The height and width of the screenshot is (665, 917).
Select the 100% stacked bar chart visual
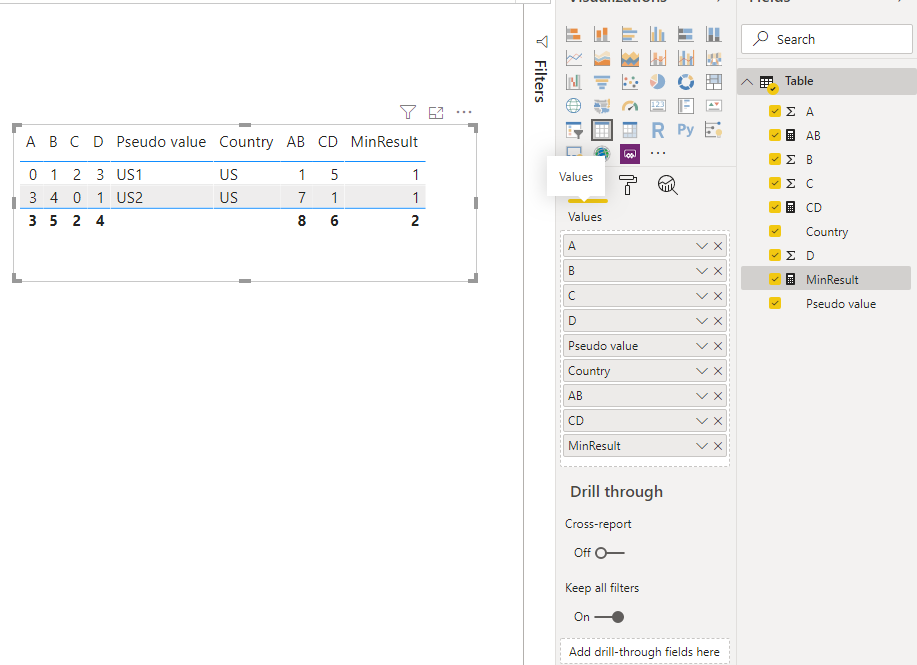685,35
